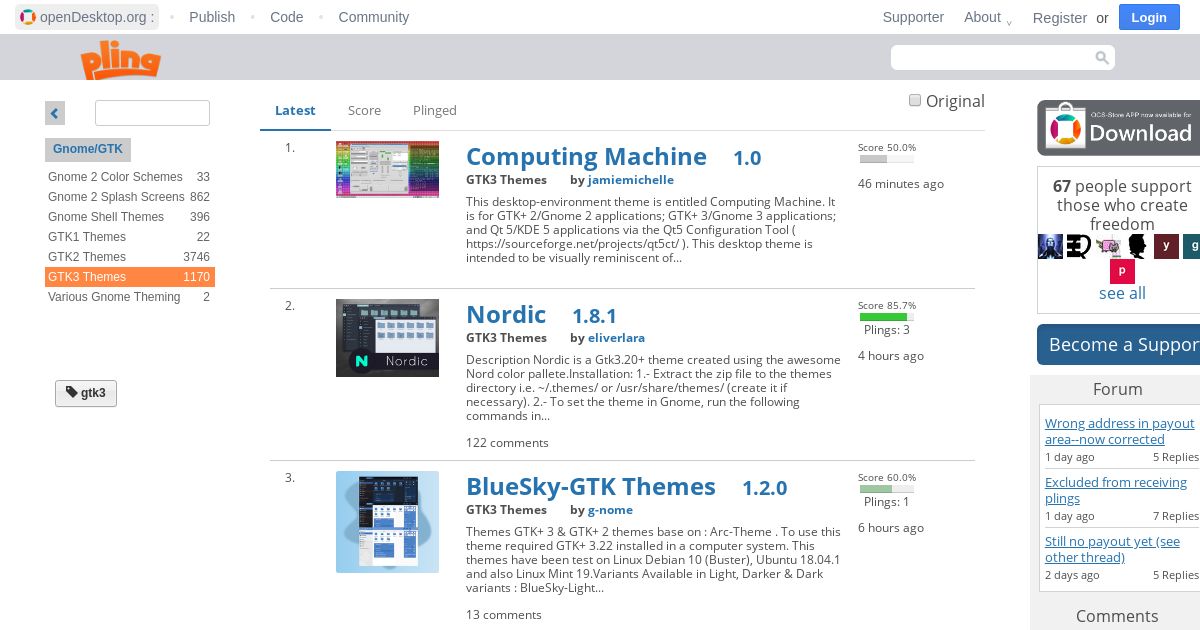Toggle the Original checkbox
The image size is (1200, 630).
pyautogui.click(x=915, y=100)
